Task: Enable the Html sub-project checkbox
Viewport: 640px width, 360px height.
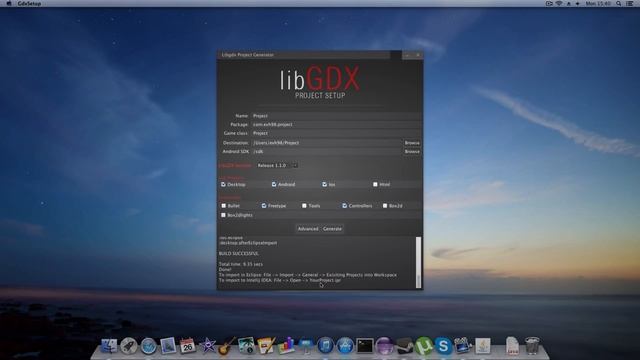Action: [x=375, y=184]
